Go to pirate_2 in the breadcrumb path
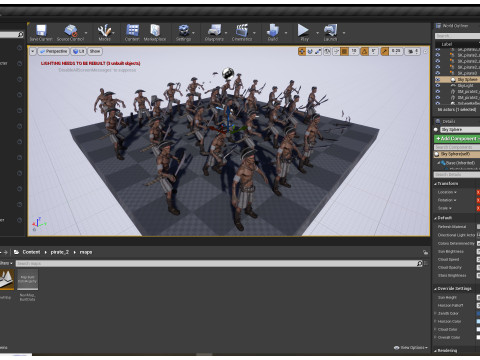Viewport: 480px width, 360px height. click(x=60, y=252)
